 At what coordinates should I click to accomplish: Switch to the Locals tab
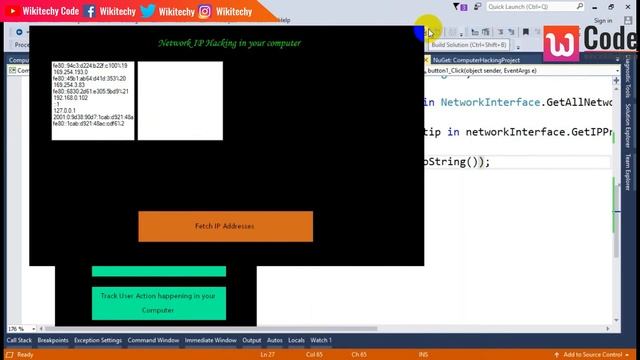tap(296, 340)
